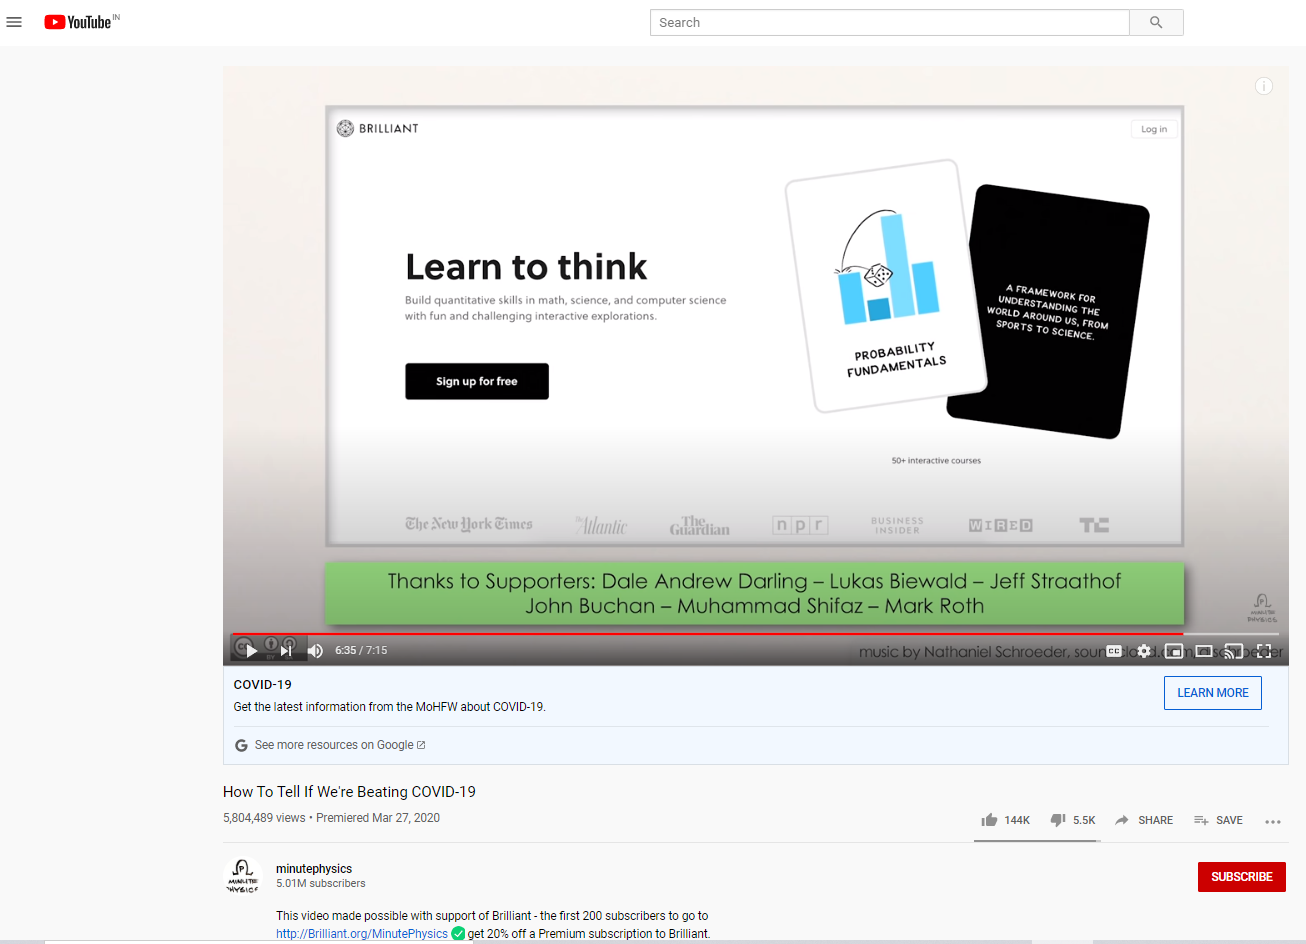The height and width of the screenshot is (944, 1306).
Task: Seek on the red progress bar
Action: (755, 634)
